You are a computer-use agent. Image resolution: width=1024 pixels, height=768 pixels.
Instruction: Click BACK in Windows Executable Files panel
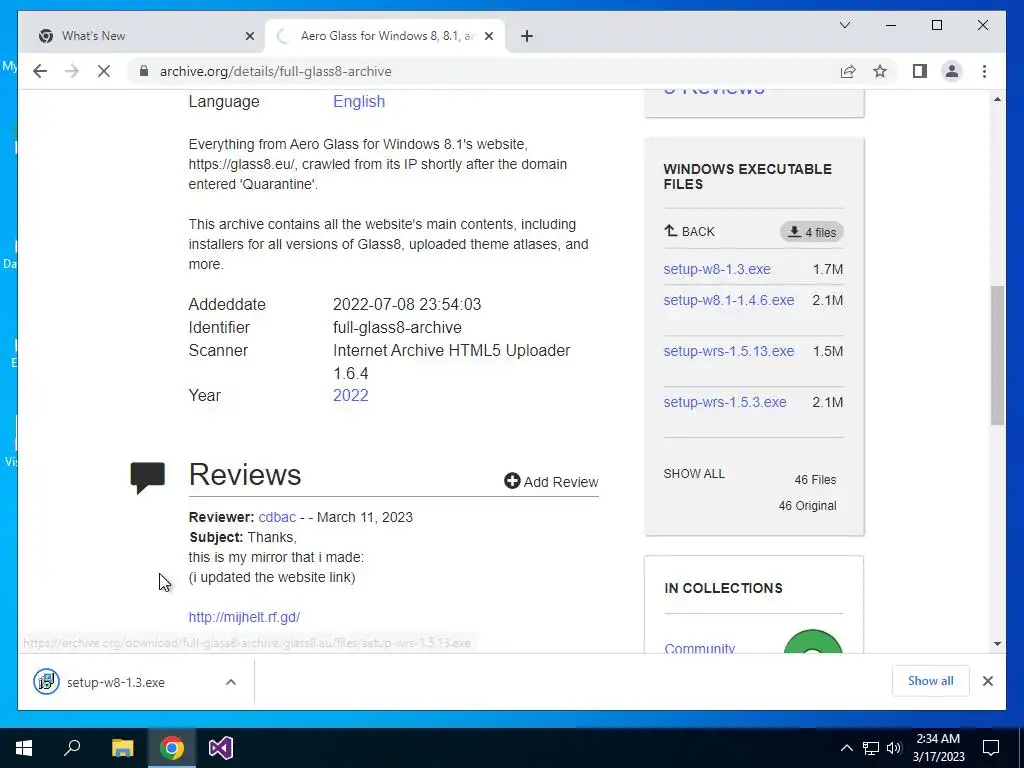coord(690,231)
